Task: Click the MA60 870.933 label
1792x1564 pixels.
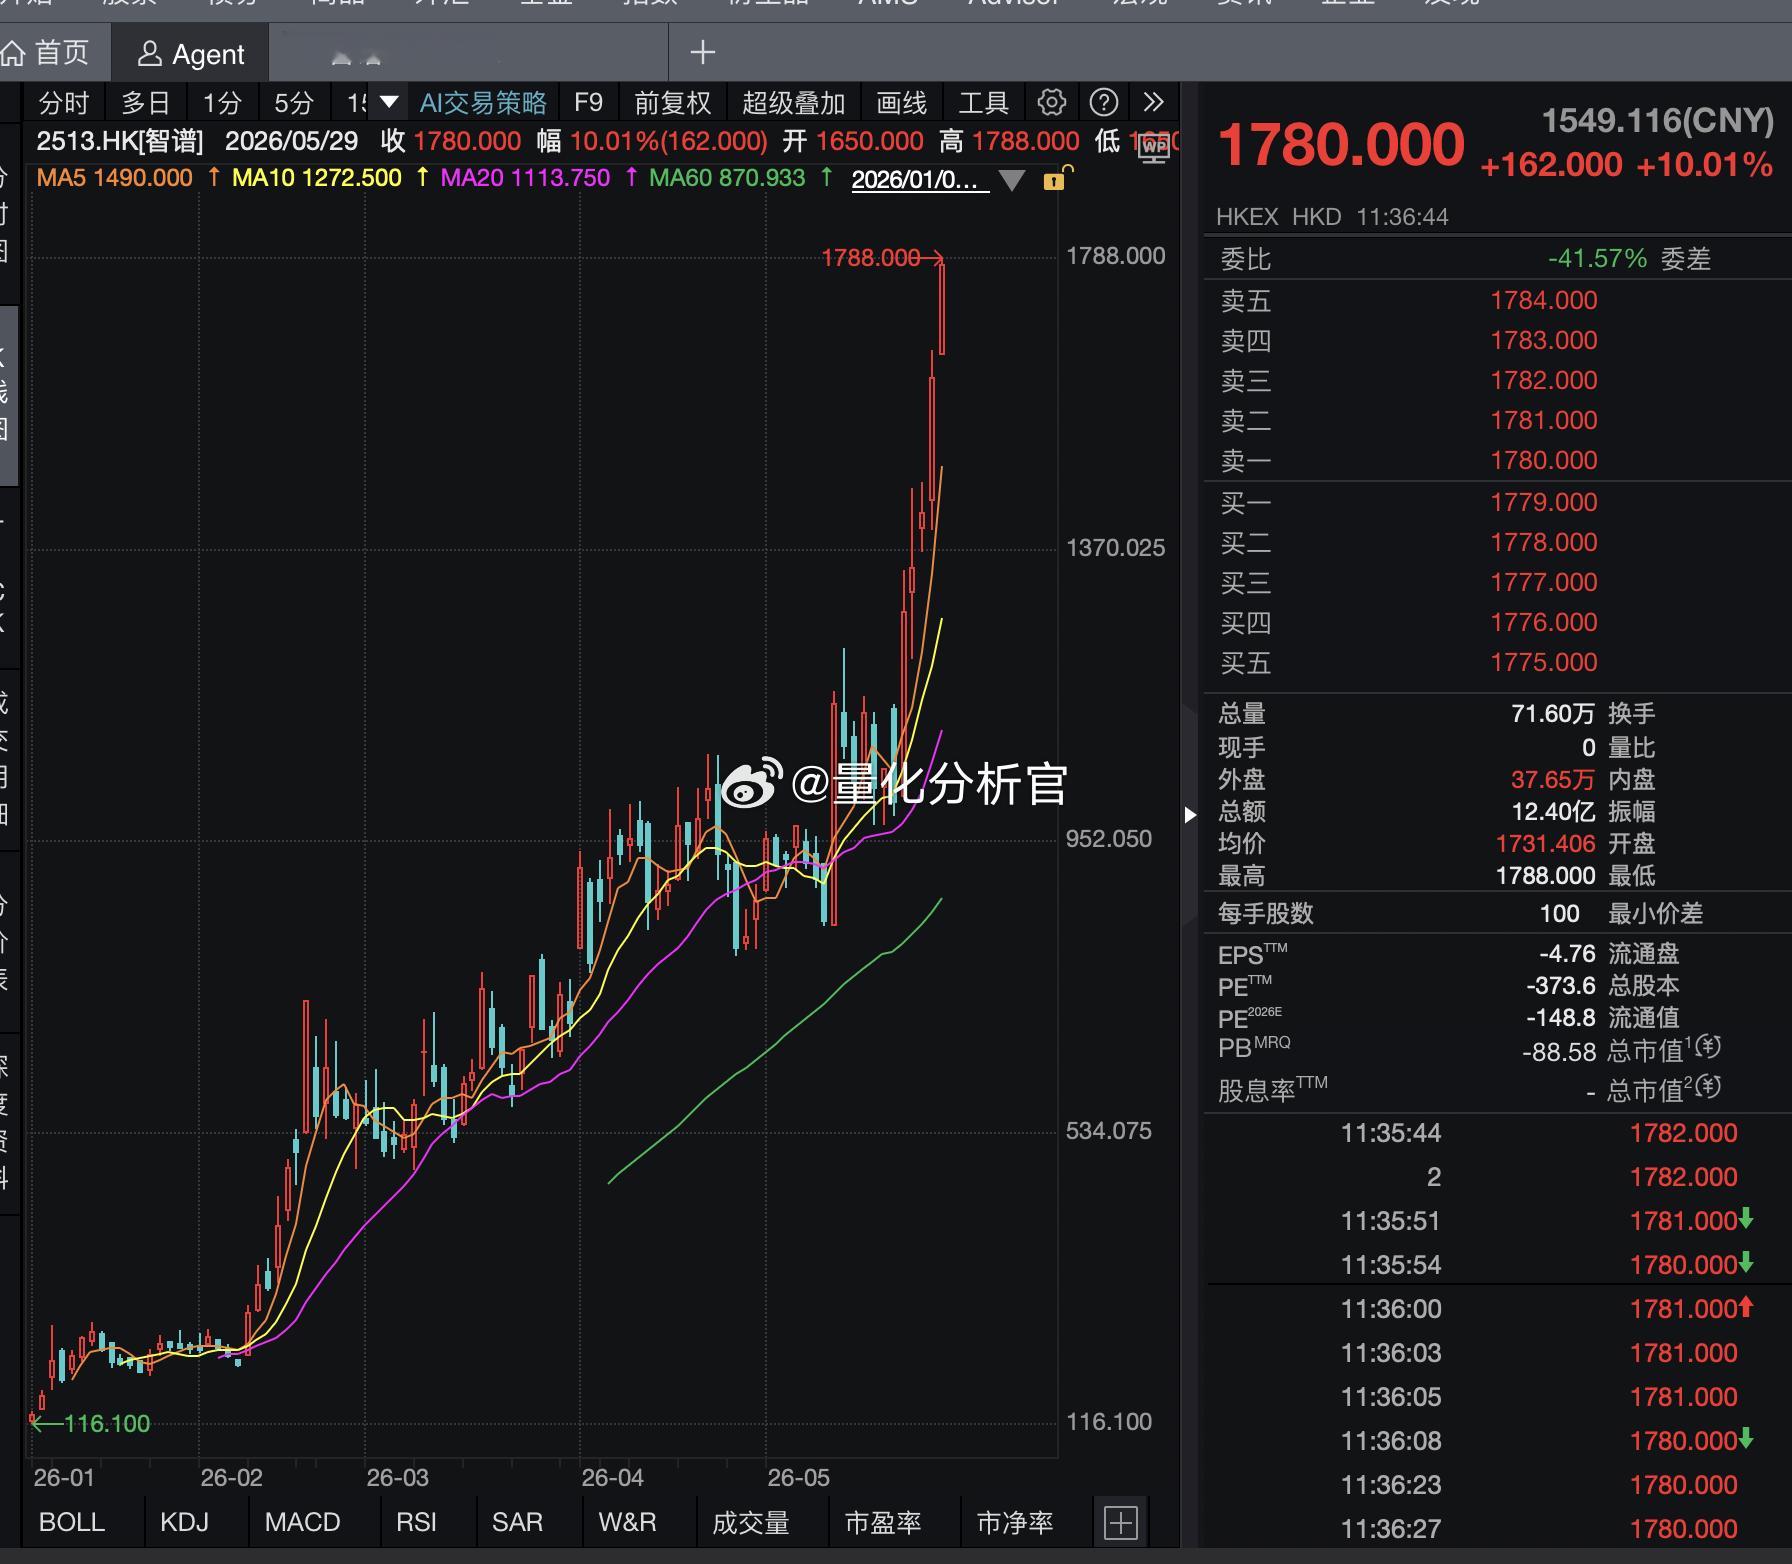Action: click(726, 178)
